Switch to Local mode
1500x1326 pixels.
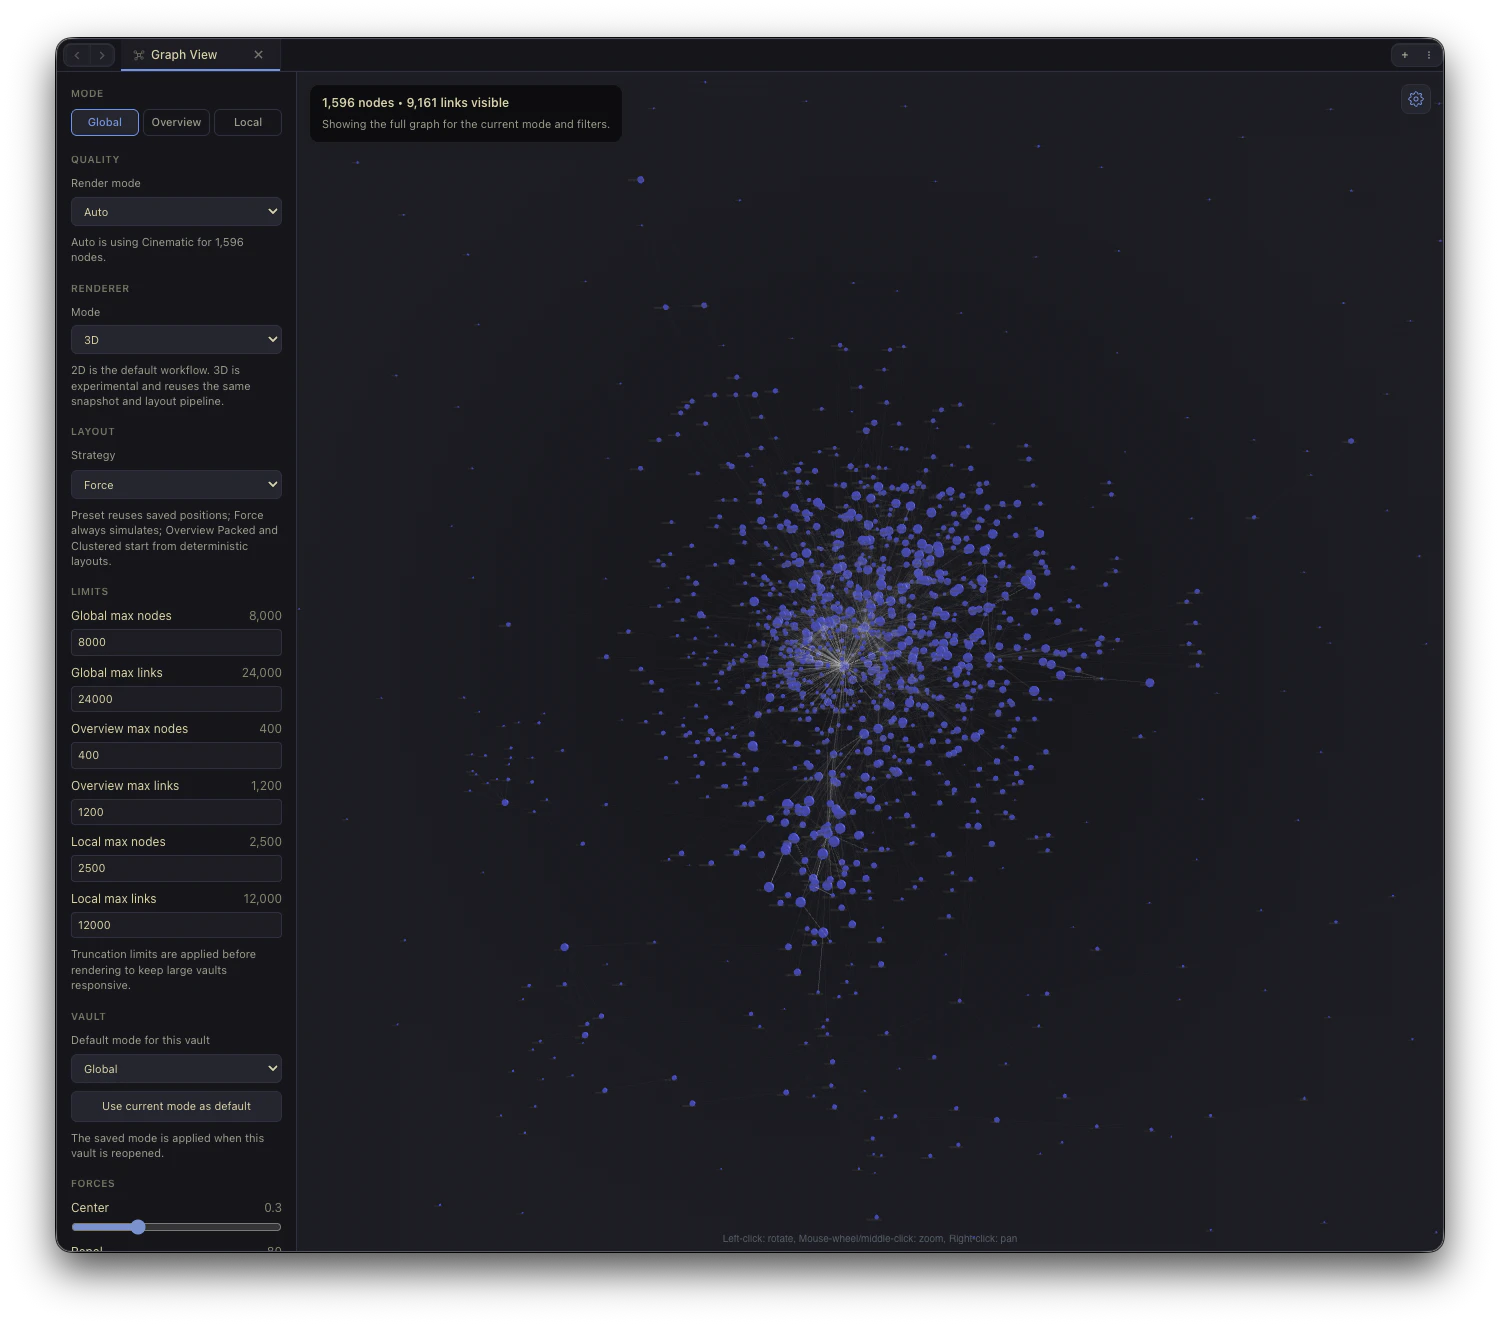tap(248, 122)
